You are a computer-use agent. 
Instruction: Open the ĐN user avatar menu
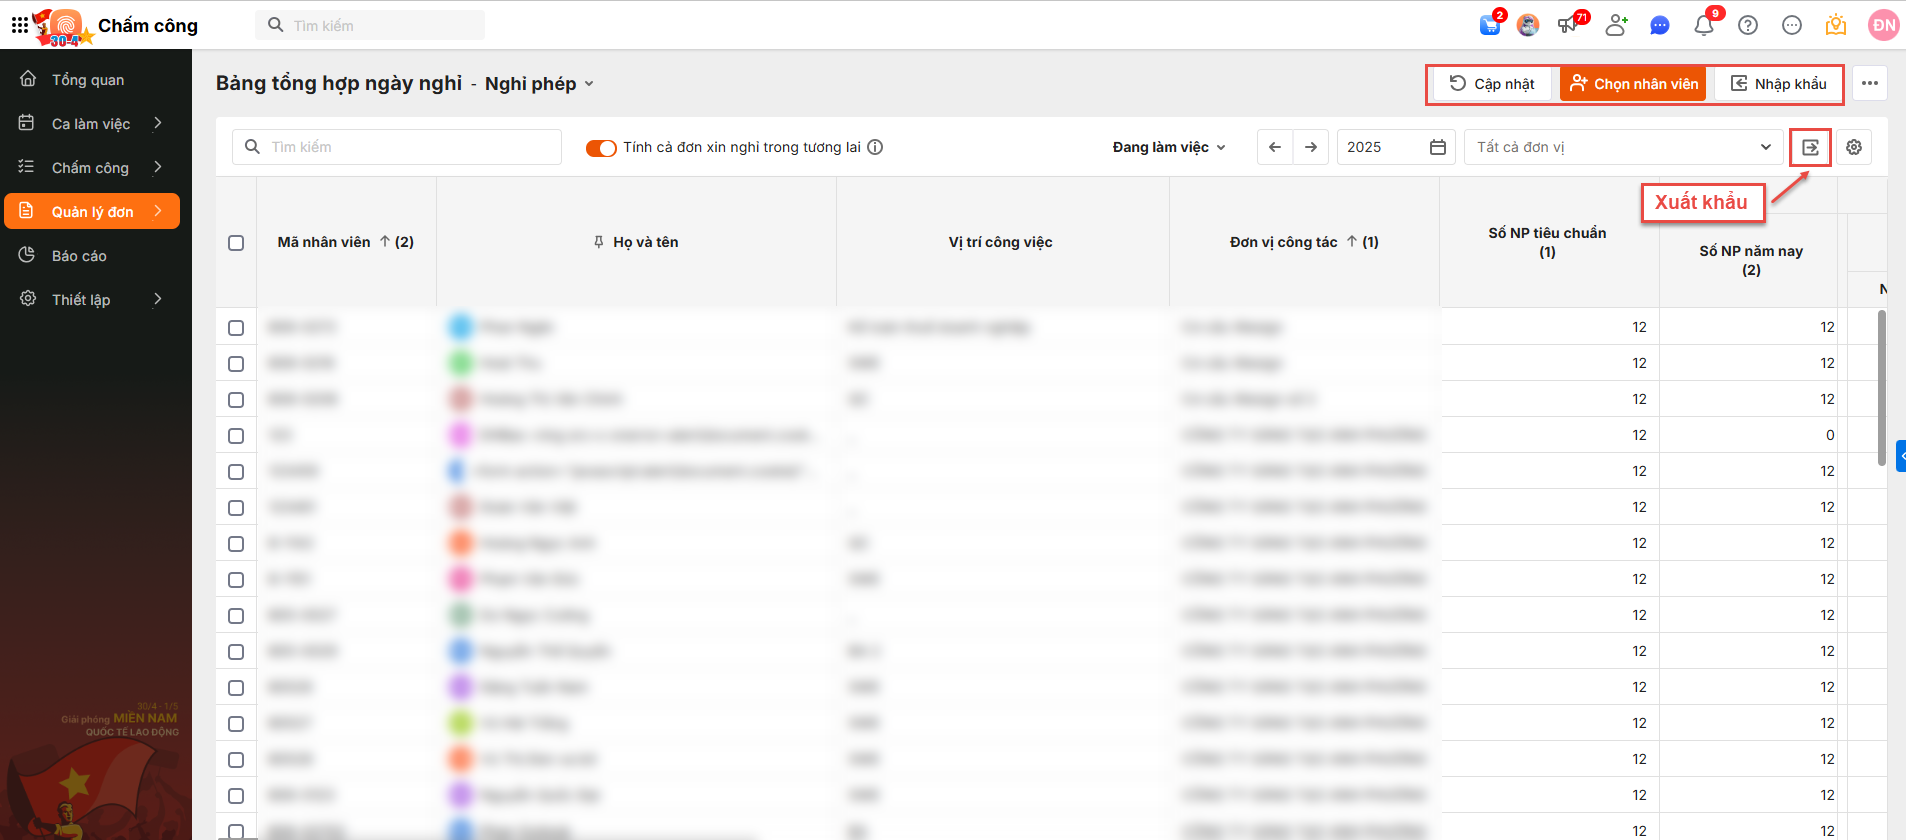click(x=1884, y=25)
